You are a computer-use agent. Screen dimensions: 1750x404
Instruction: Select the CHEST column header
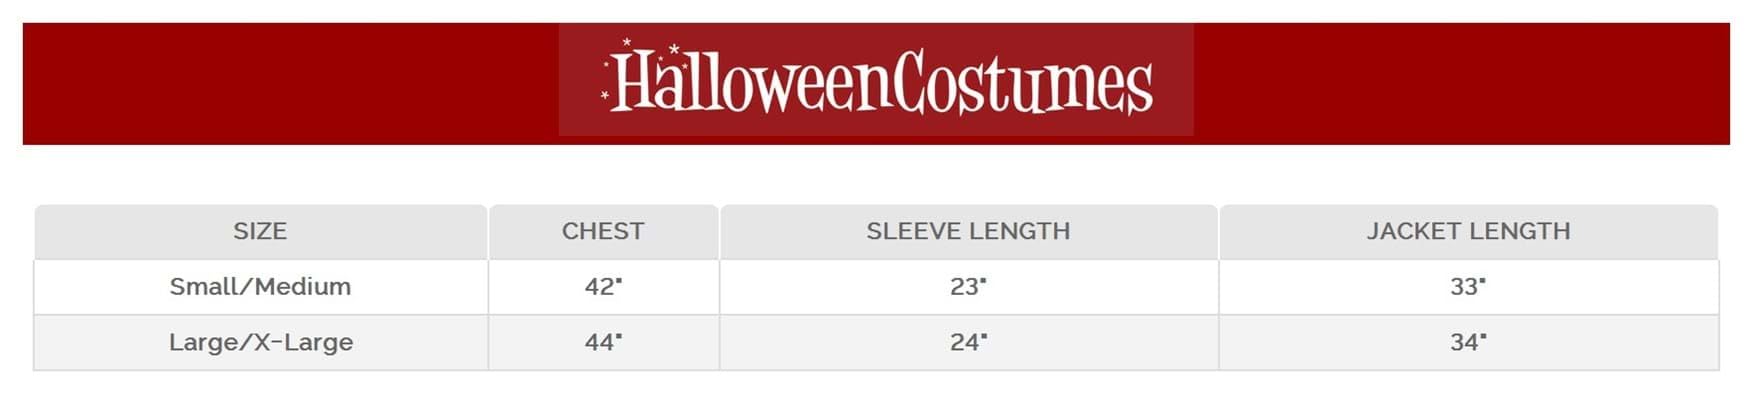click(603, 232)
